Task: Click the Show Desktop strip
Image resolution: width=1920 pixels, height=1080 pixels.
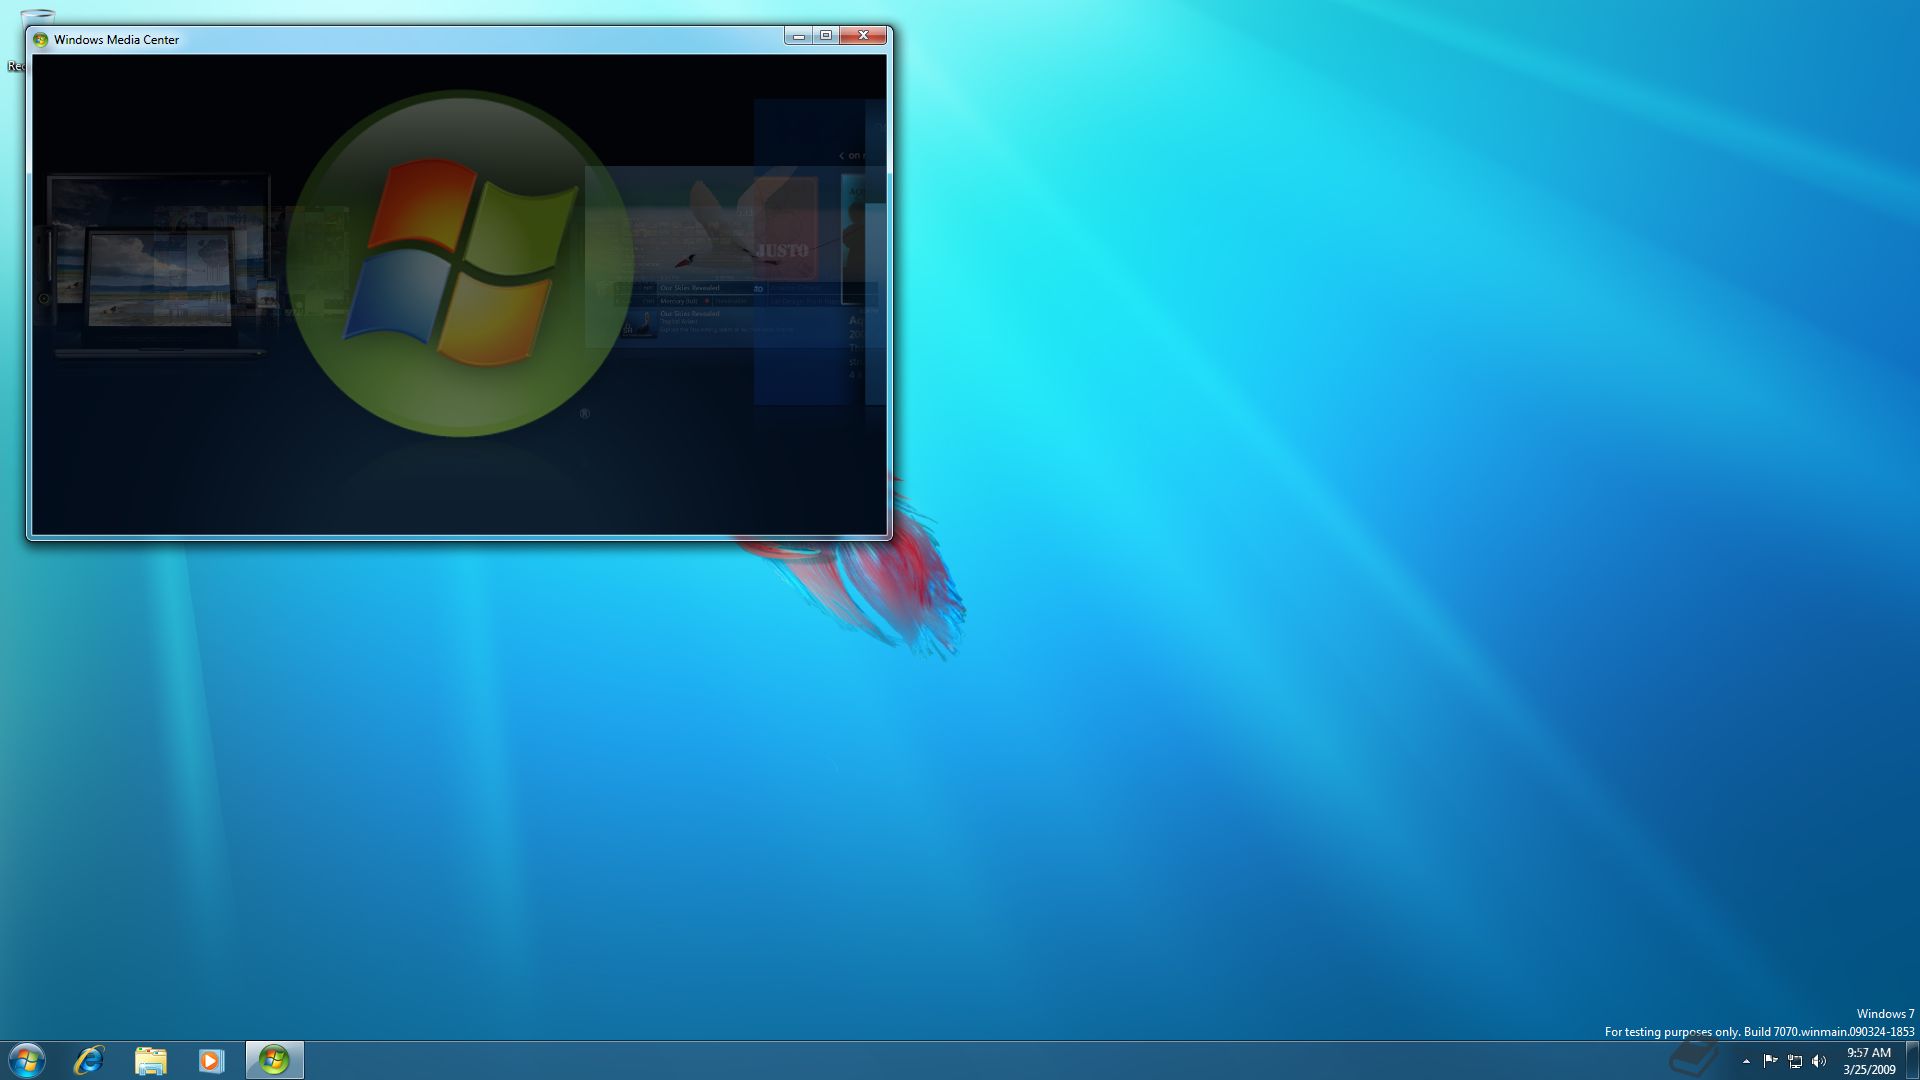Action: pyautogui.click(x=1913, y=1060)
